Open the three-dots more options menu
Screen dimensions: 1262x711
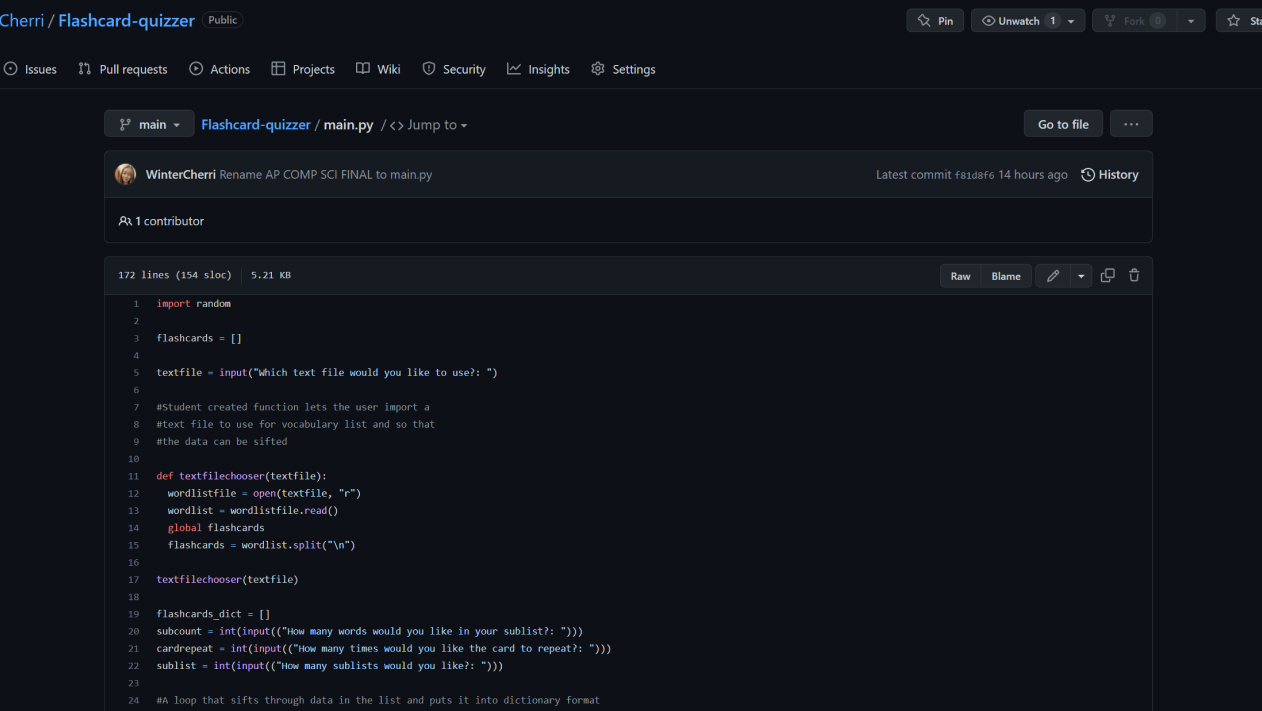(x=1131, y=124)
